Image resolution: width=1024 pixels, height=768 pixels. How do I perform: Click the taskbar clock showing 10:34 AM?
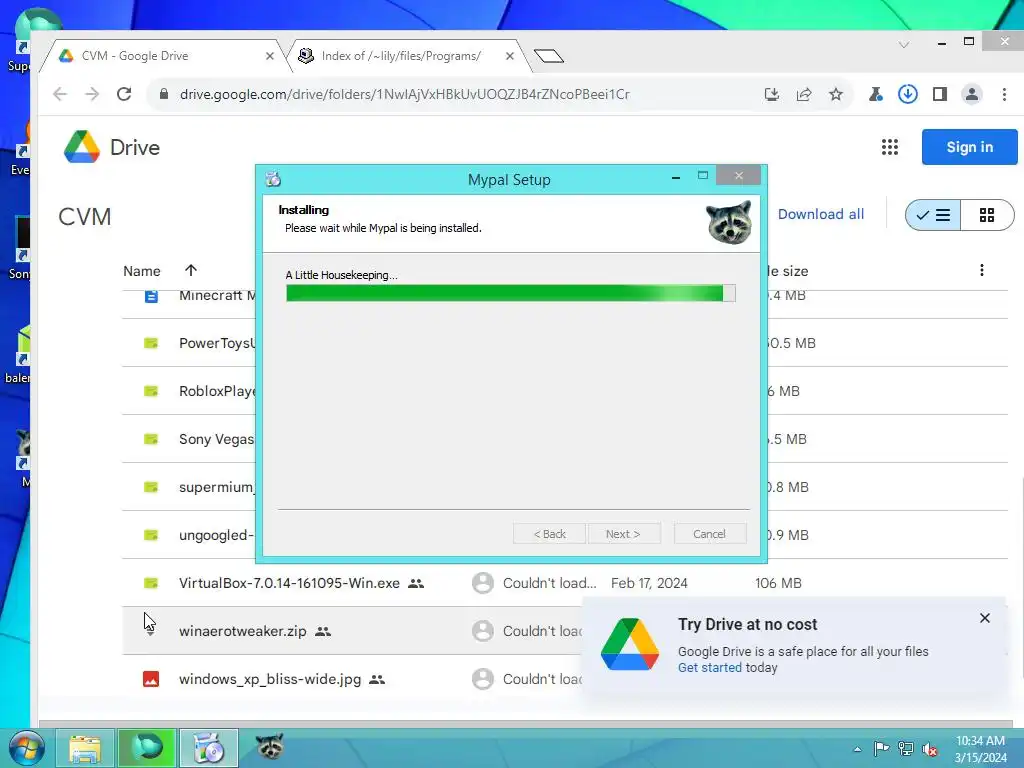click(x=980, y=749)
